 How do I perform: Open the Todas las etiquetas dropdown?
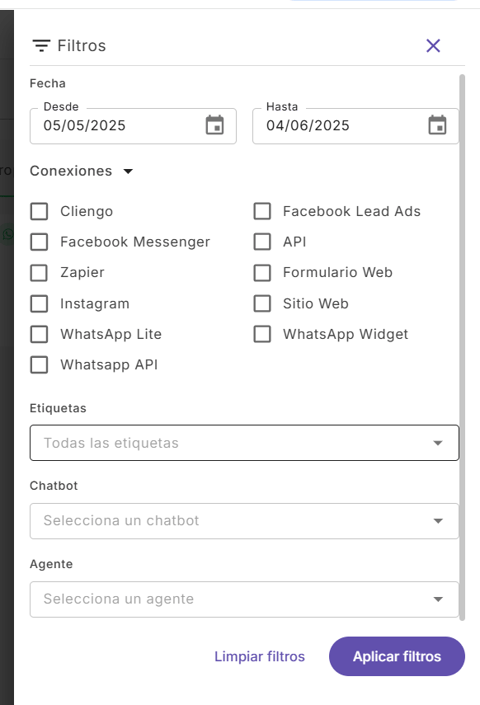click(244, 443)
